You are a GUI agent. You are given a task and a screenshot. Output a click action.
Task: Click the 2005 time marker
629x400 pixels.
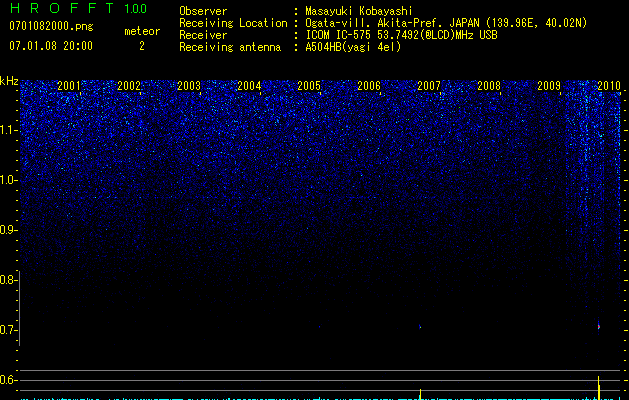coord(309,85)
